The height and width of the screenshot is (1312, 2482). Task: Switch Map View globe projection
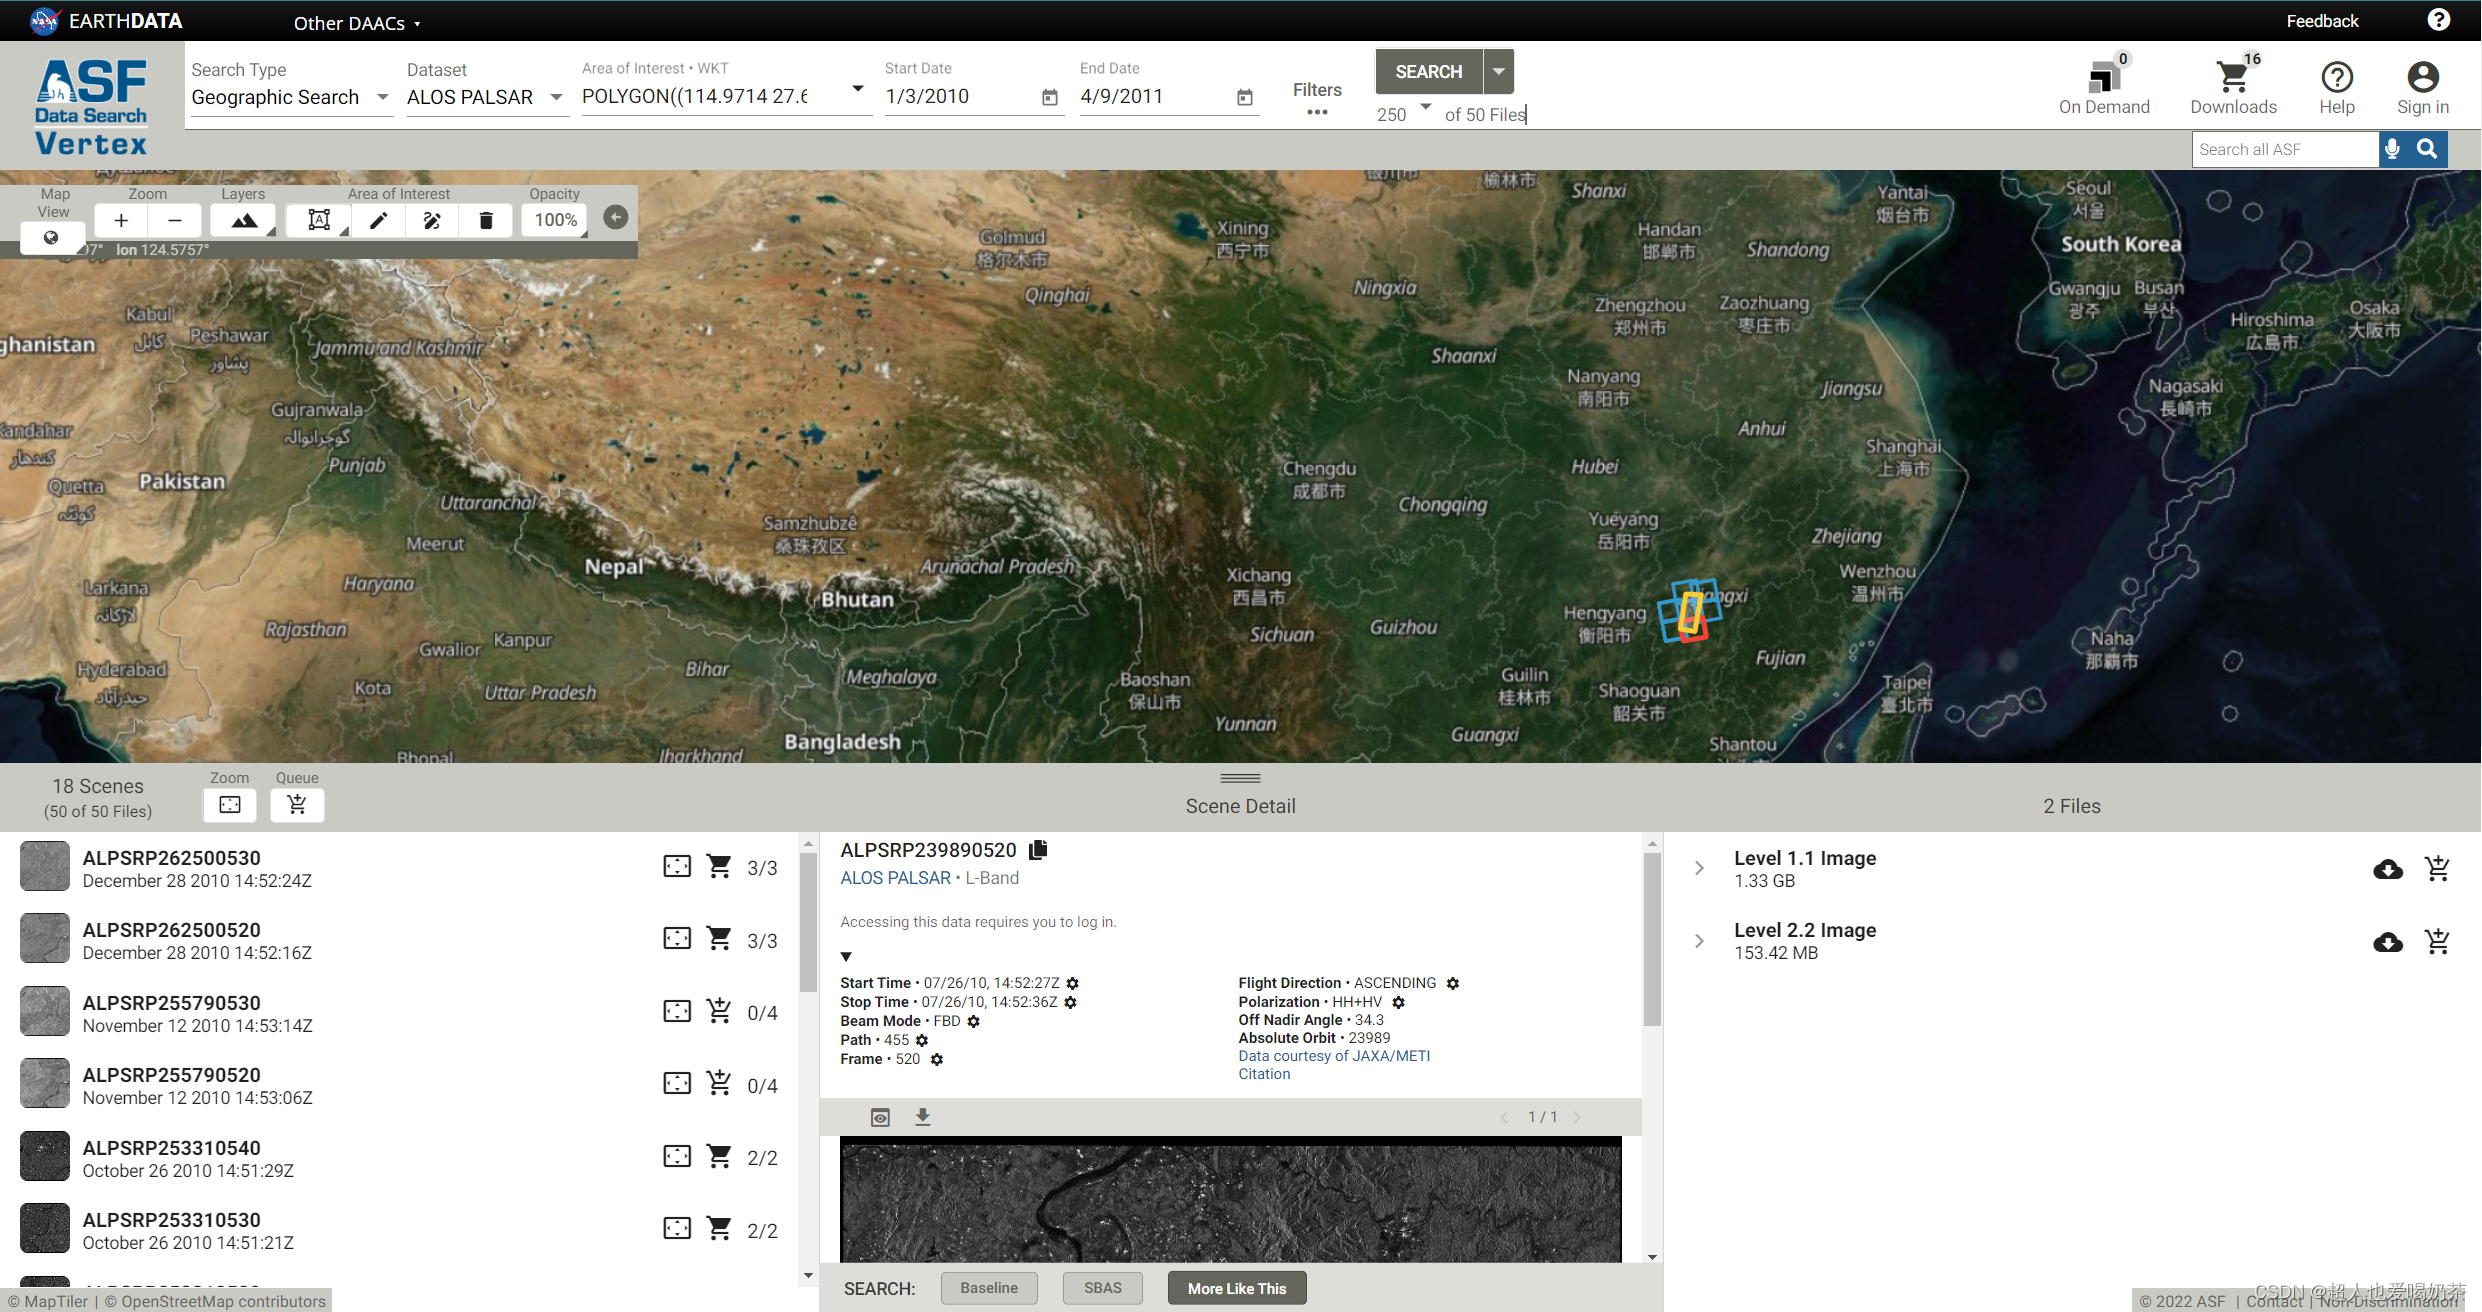pos(50,238)
